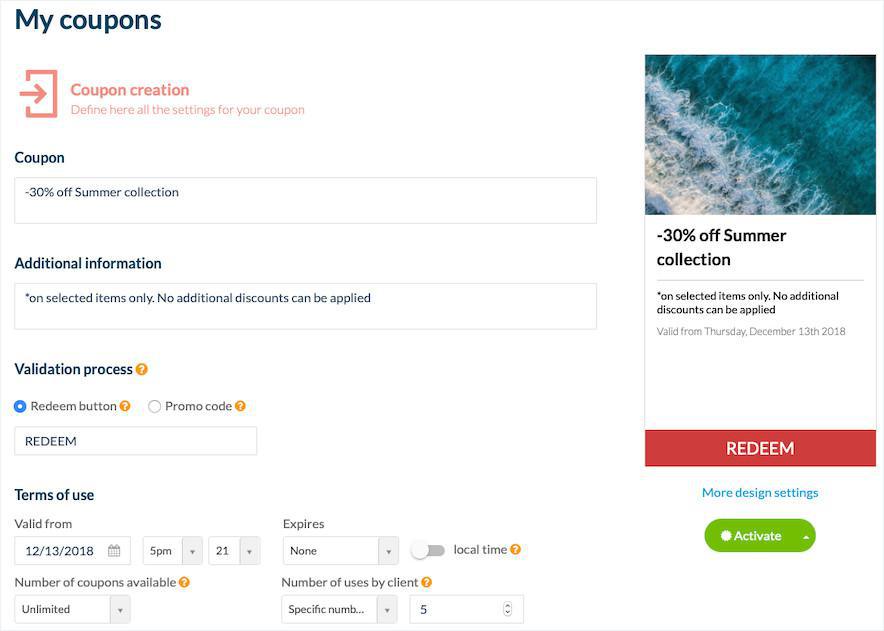Click the red REDEEM preview button
The width and height of the screenshot is (884, 631).
tap(760, 448)
